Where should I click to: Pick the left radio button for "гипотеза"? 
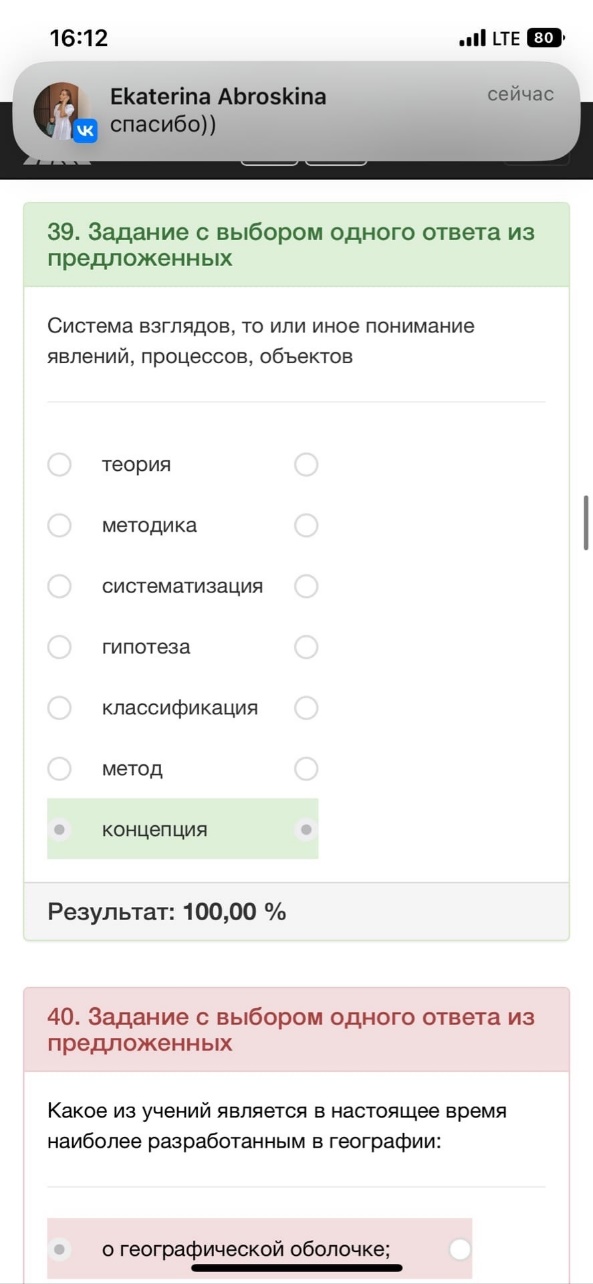(60, 647)
